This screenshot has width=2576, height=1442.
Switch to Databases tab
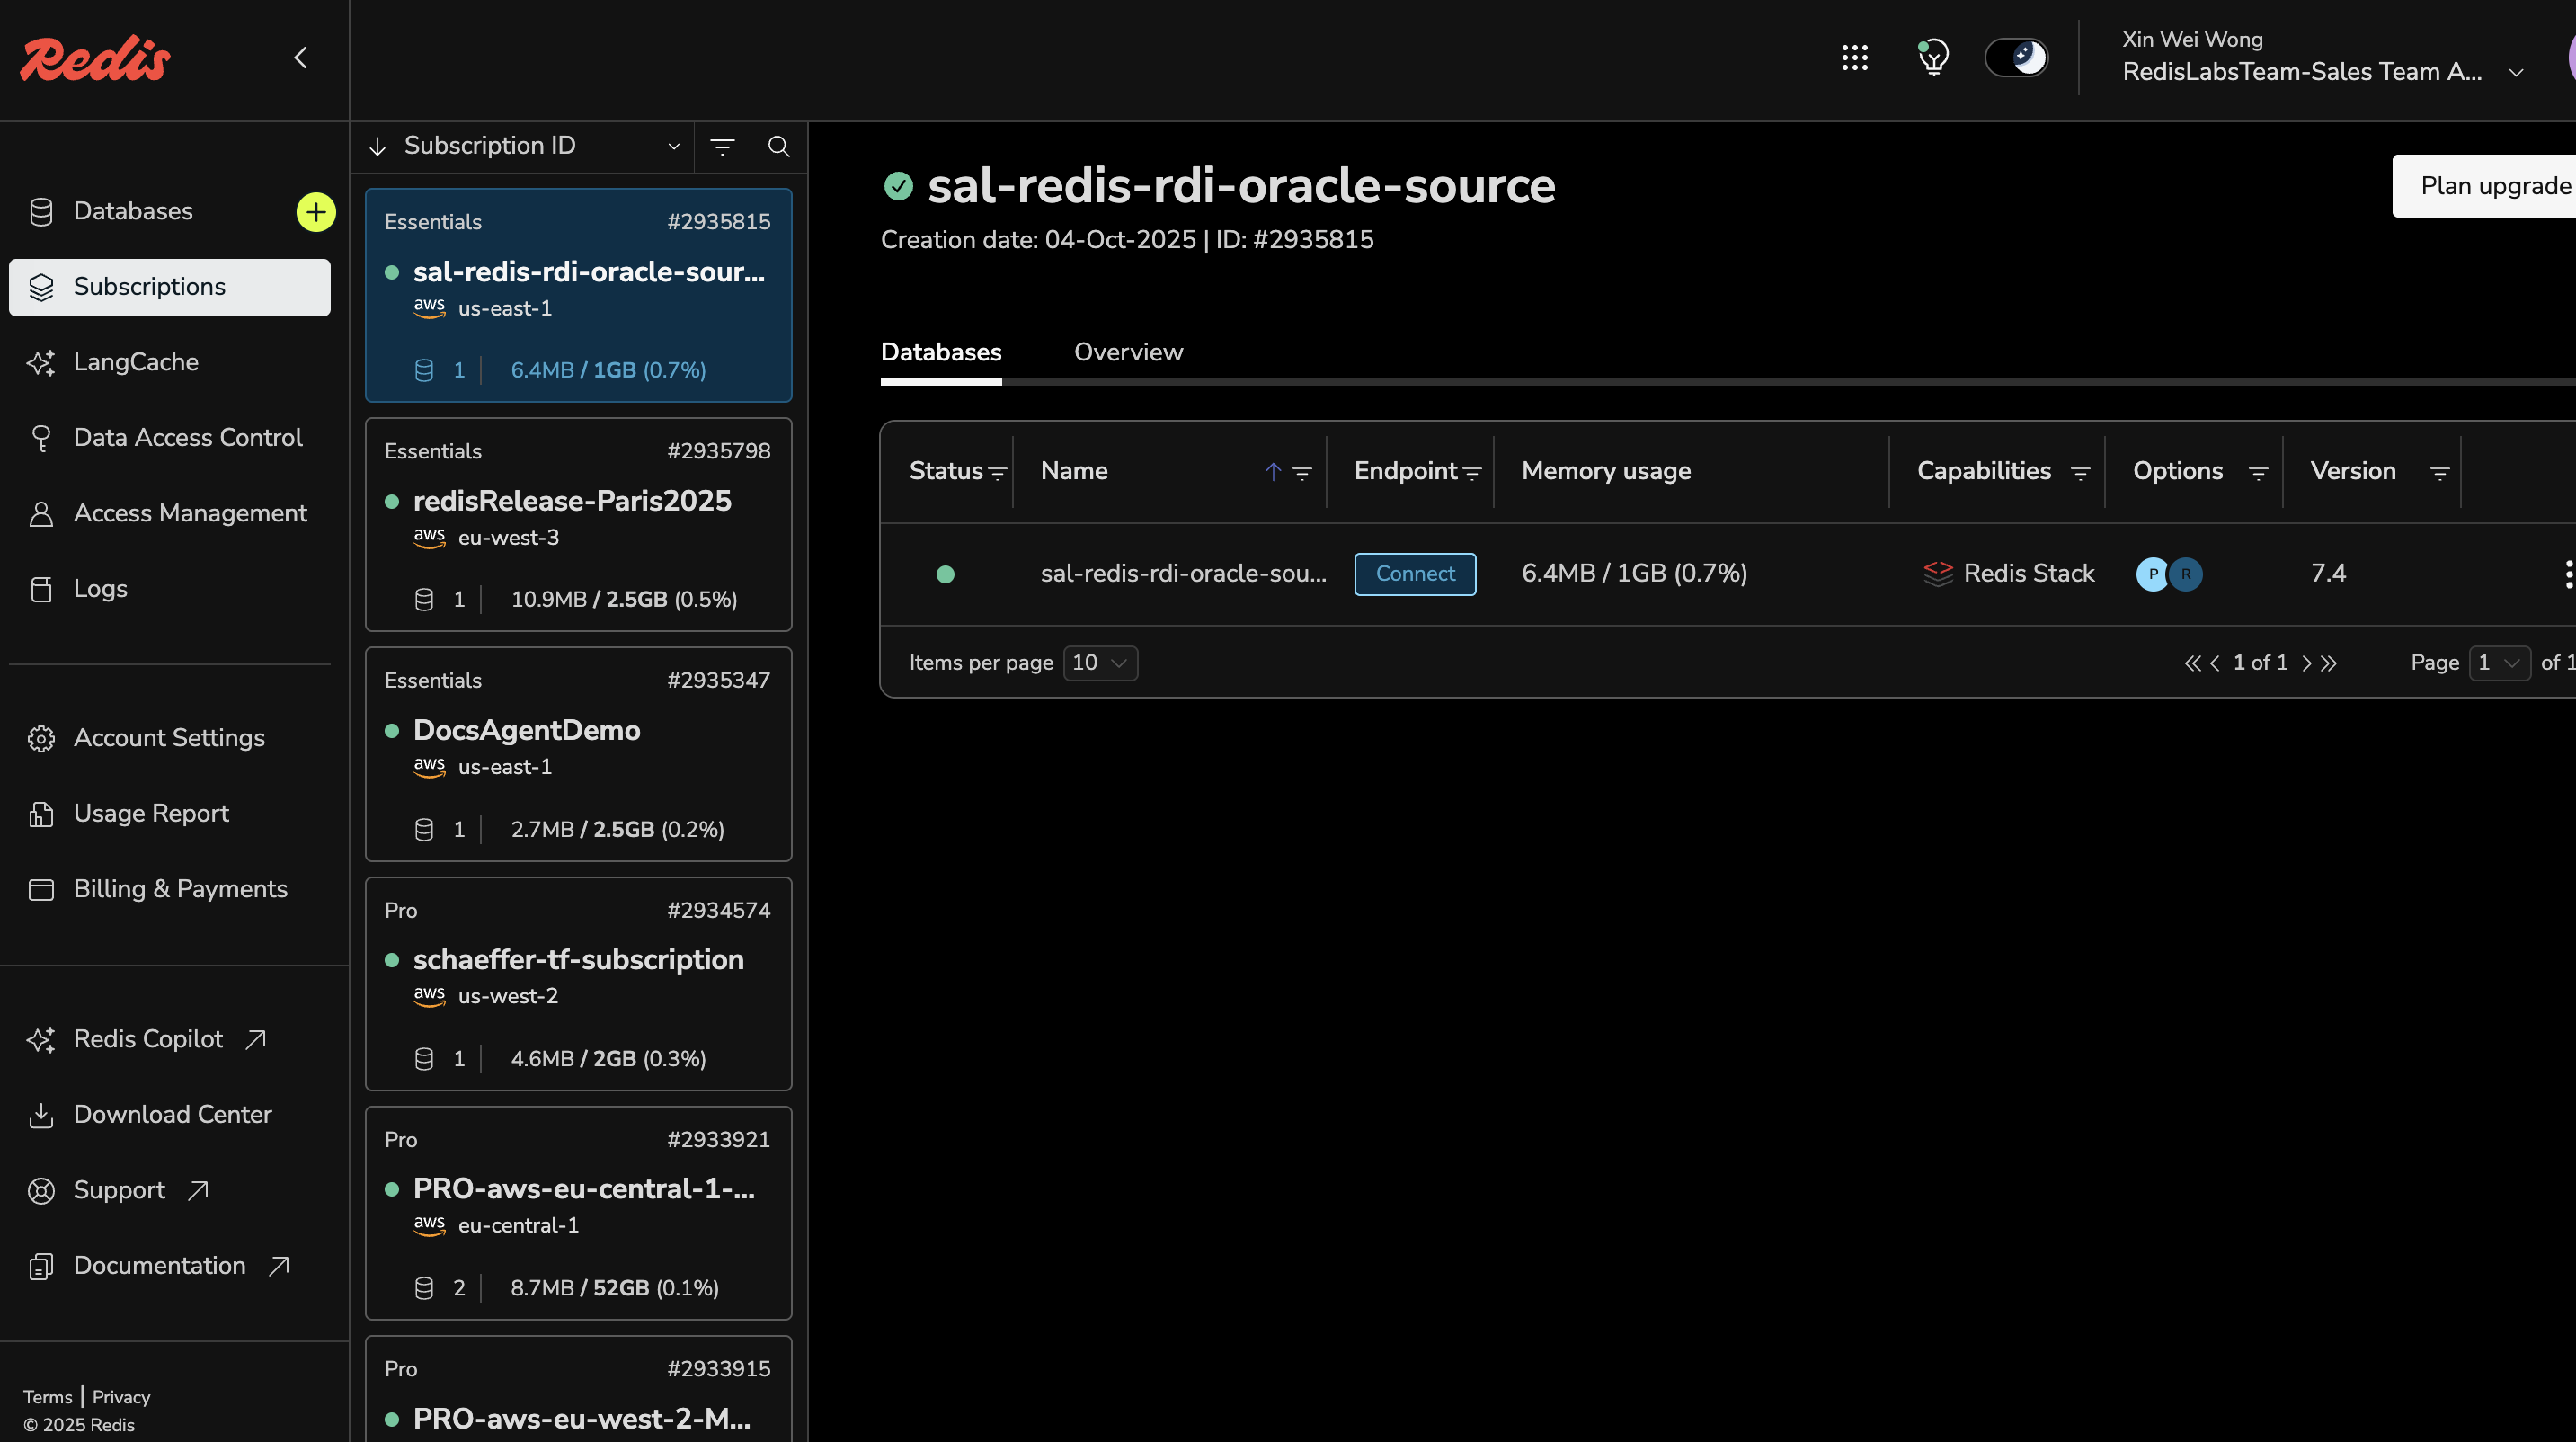941,353
